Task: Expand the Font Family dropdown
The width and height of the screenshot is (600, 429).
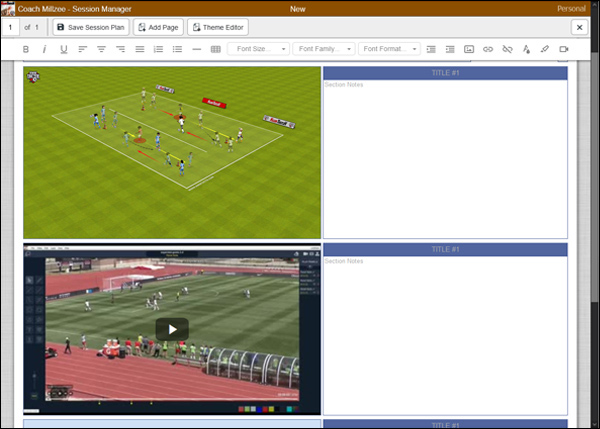Action: 324,49
